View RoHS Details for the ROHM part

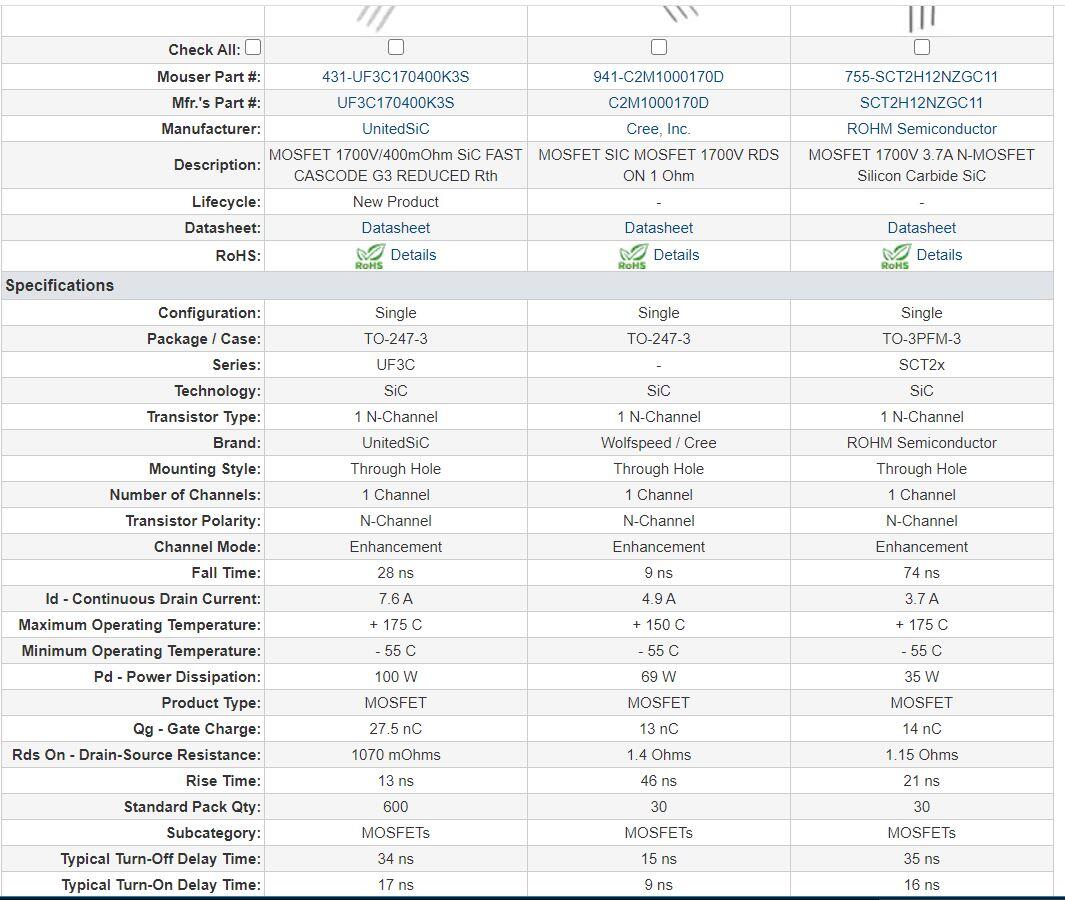939,255
